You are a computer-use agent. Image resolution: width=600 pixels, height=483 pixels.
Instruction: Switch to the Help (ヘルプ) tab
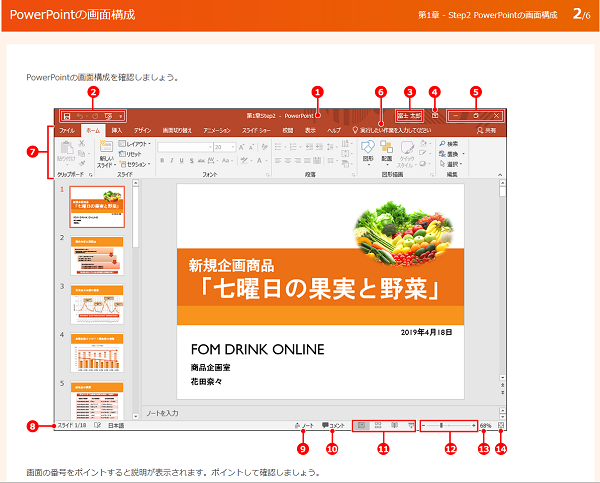(334, 131)
